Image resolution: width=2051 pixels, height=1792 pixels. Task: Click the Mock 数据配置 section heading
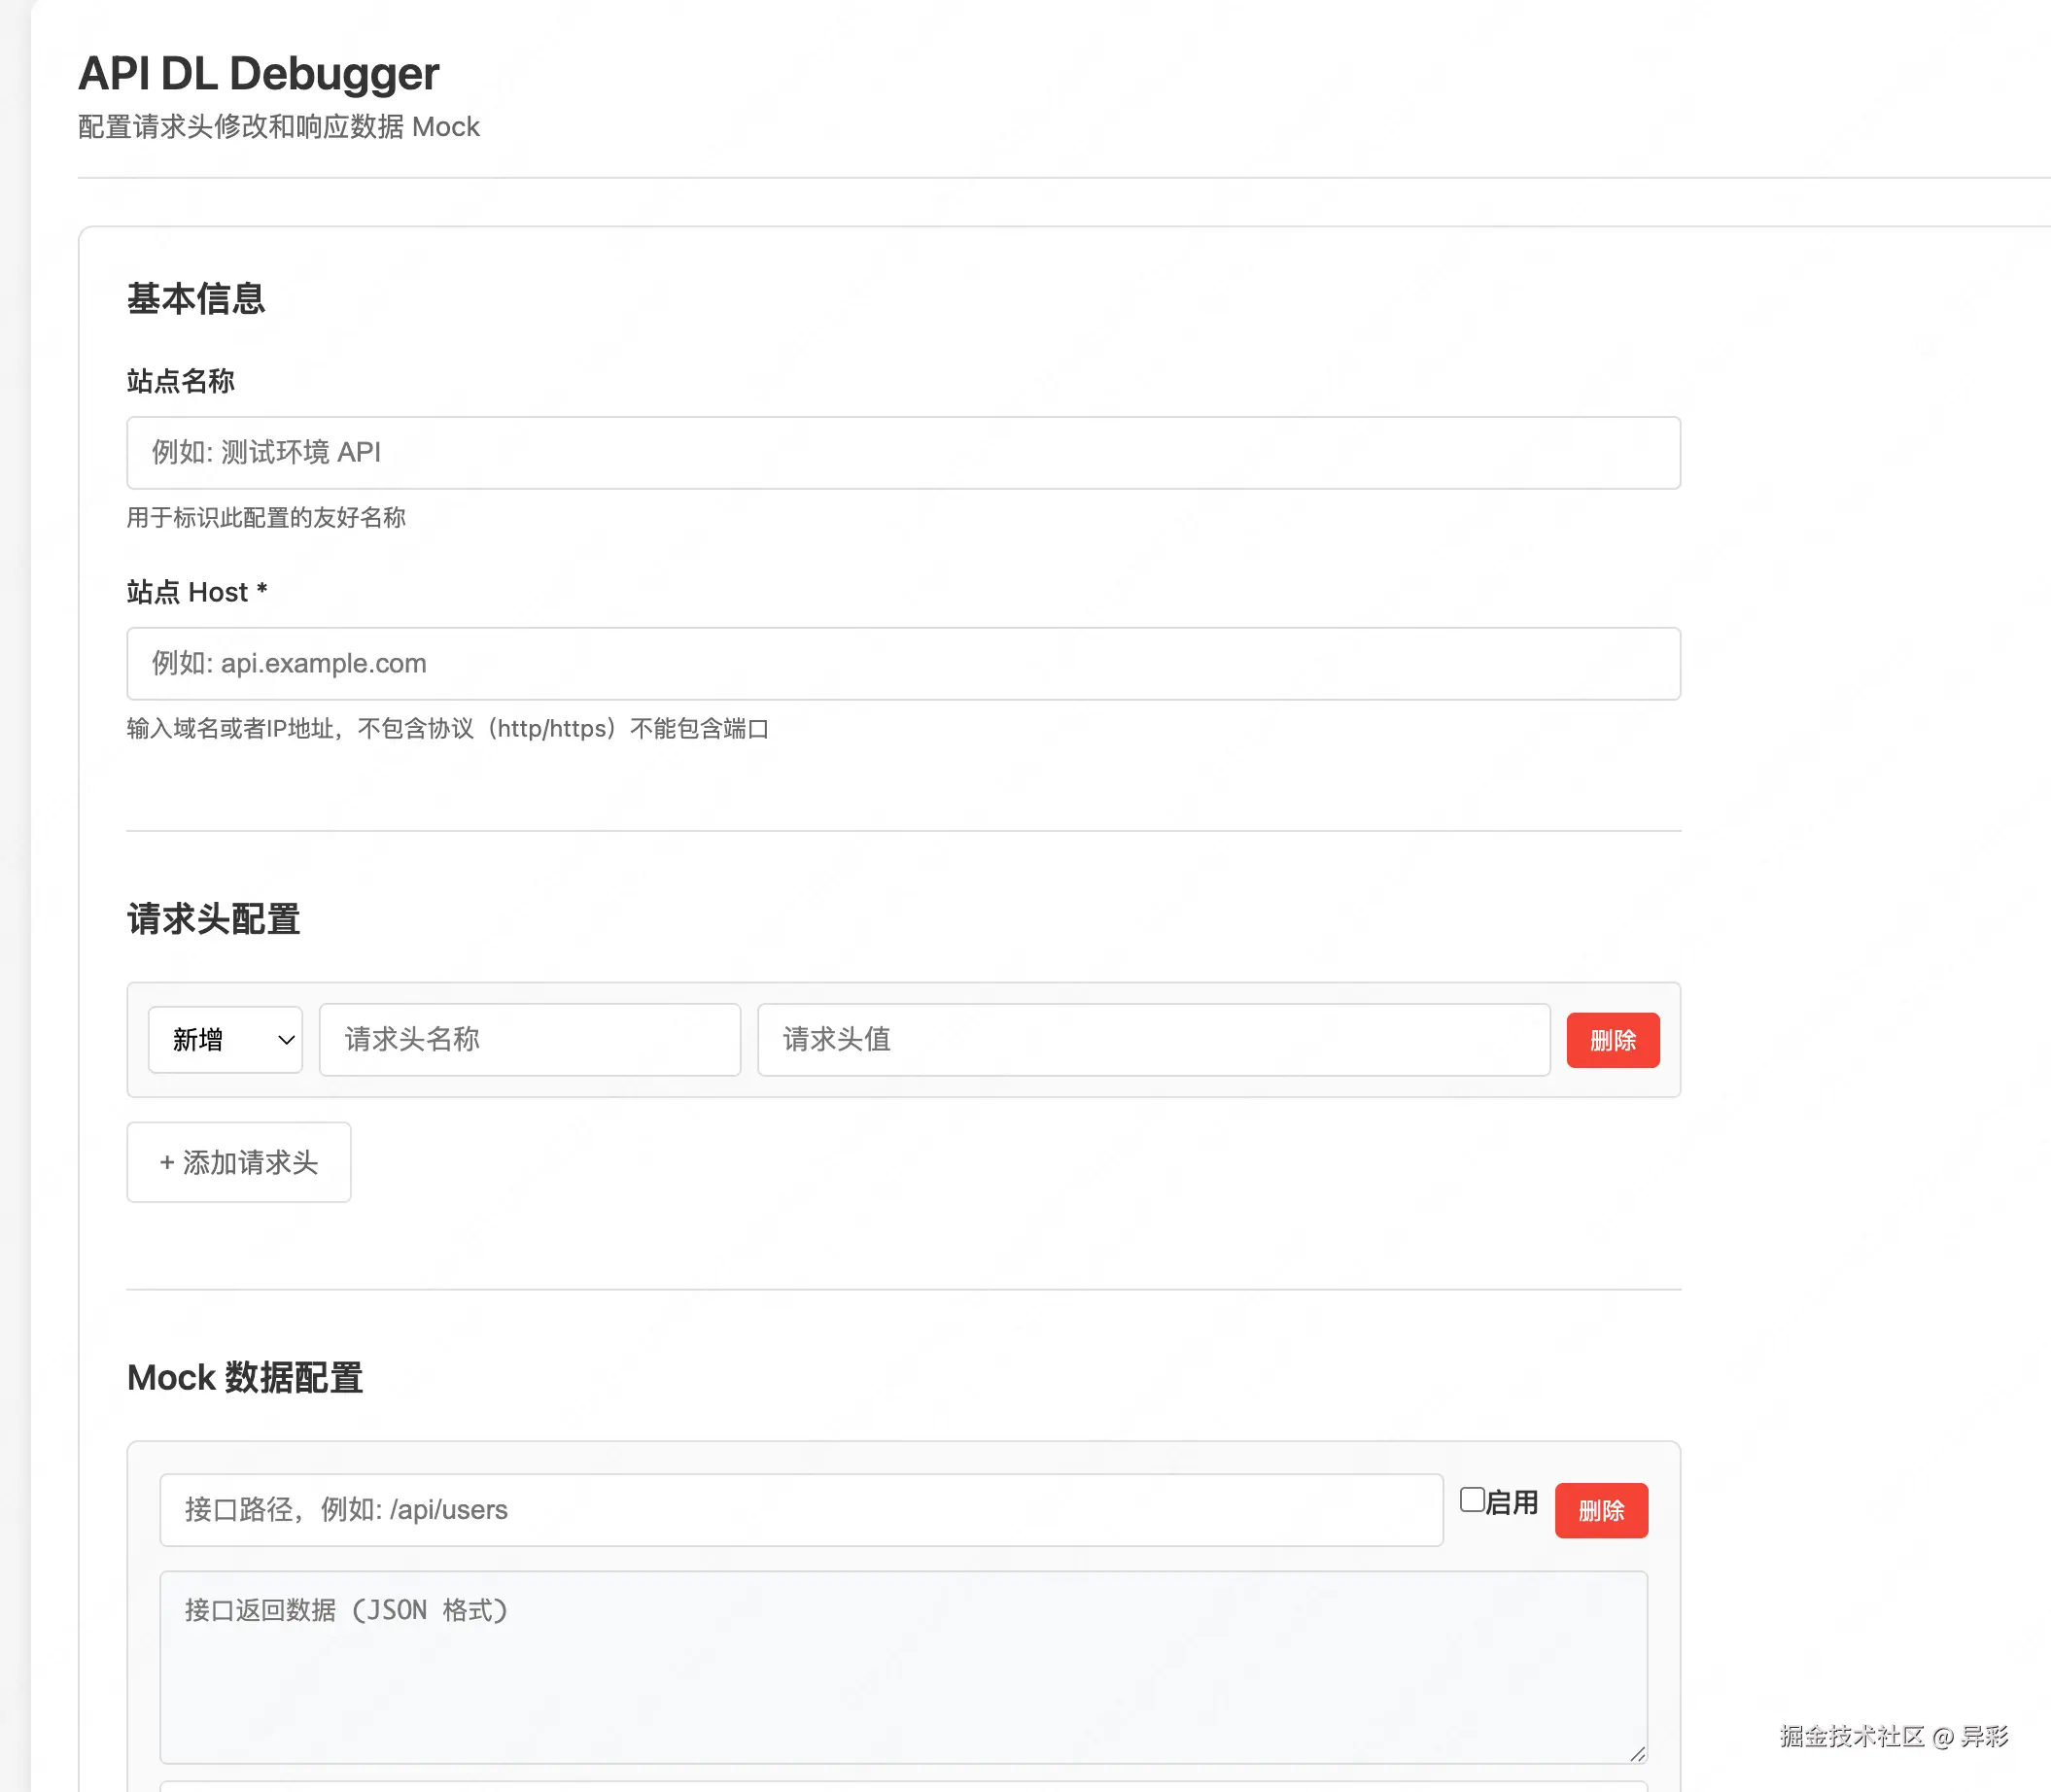[244, 1378]
